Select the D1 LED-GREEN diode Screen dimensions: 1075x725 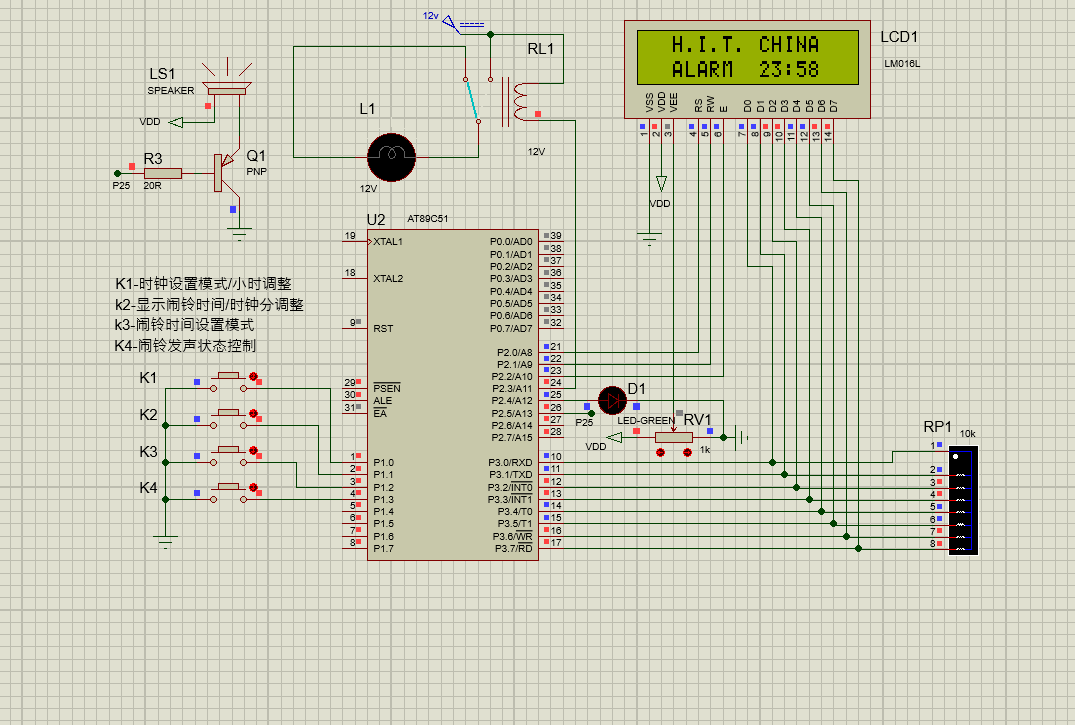coord(612,401)
